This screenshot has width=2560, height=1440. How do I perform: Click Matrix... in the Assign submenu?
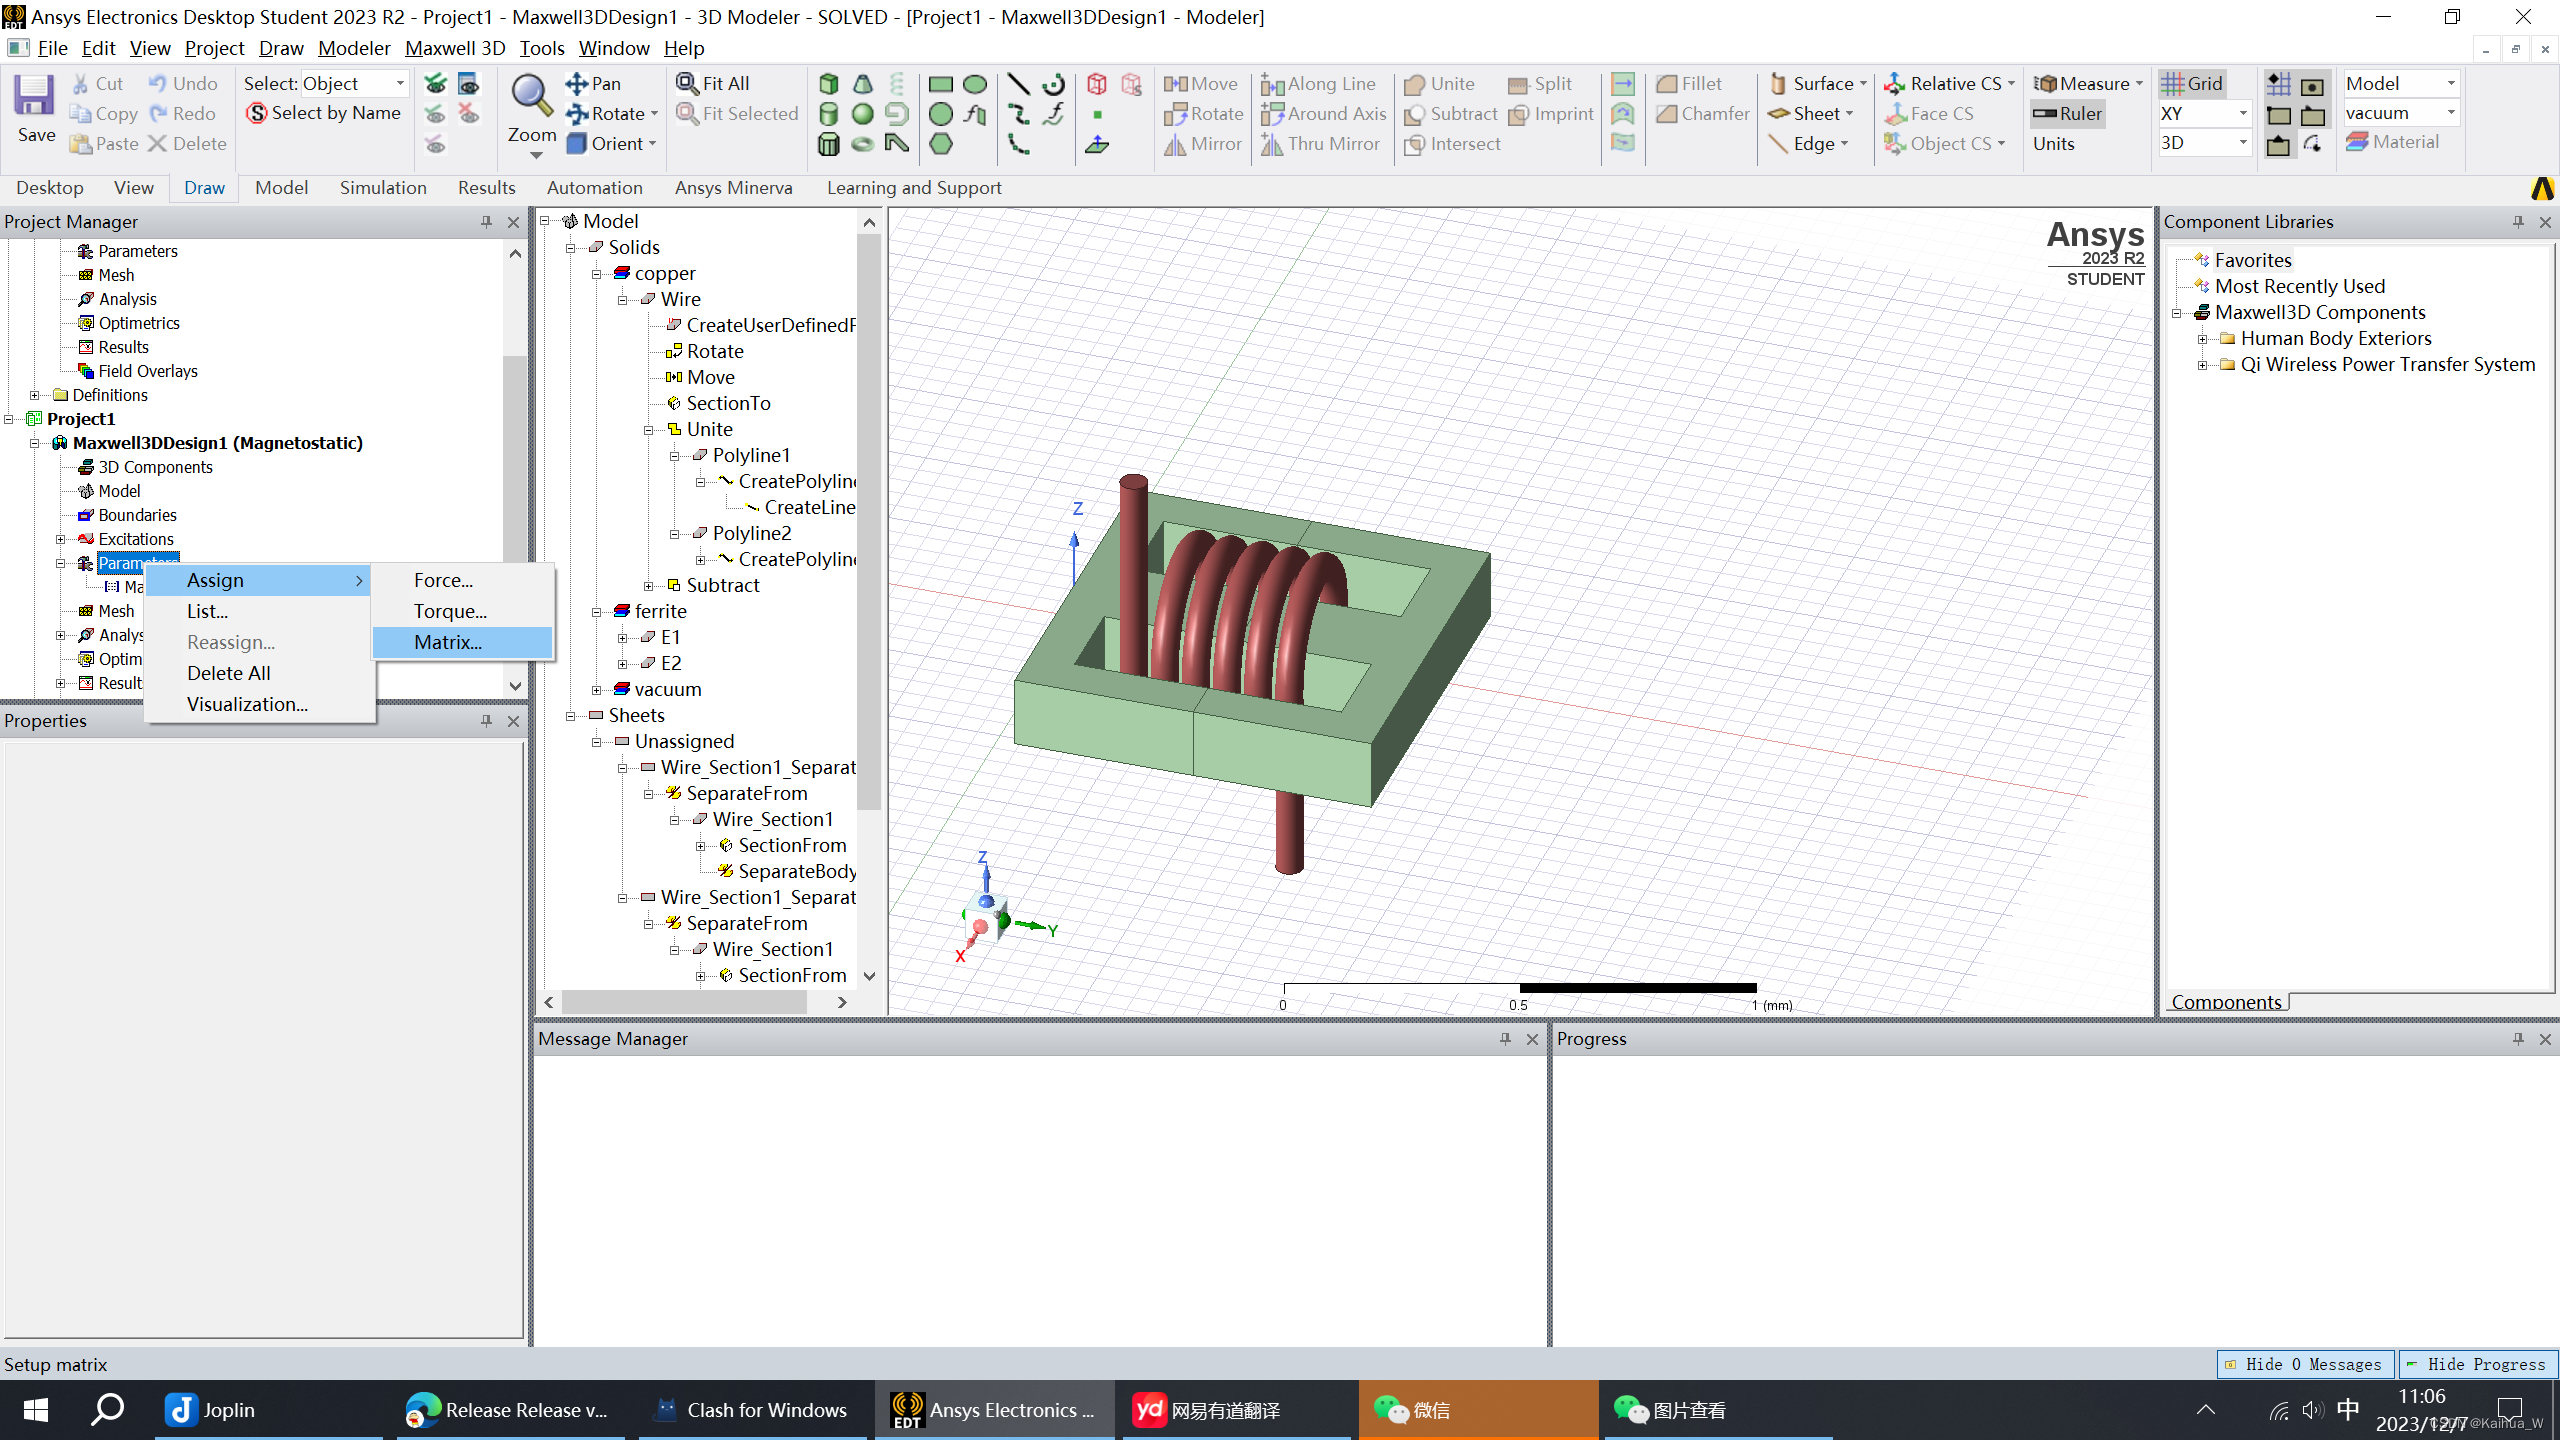click(x=448, y=642)
